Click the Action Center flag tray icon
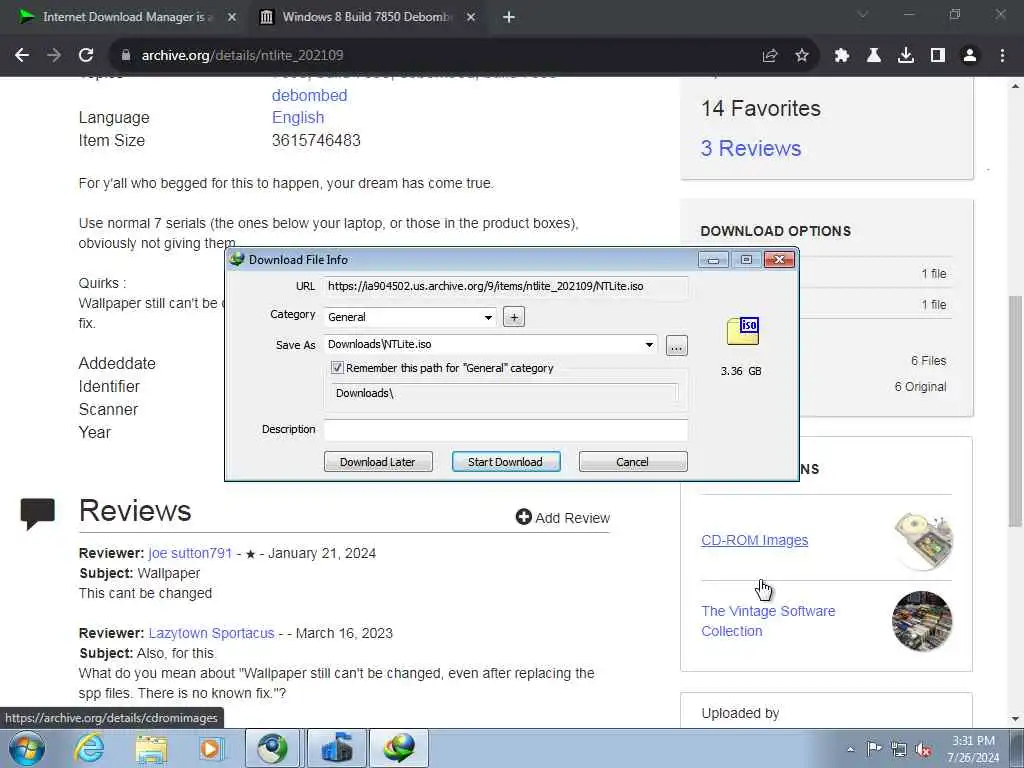The width and height of the screenshot is (1024, 768). (x=874, y=748)
